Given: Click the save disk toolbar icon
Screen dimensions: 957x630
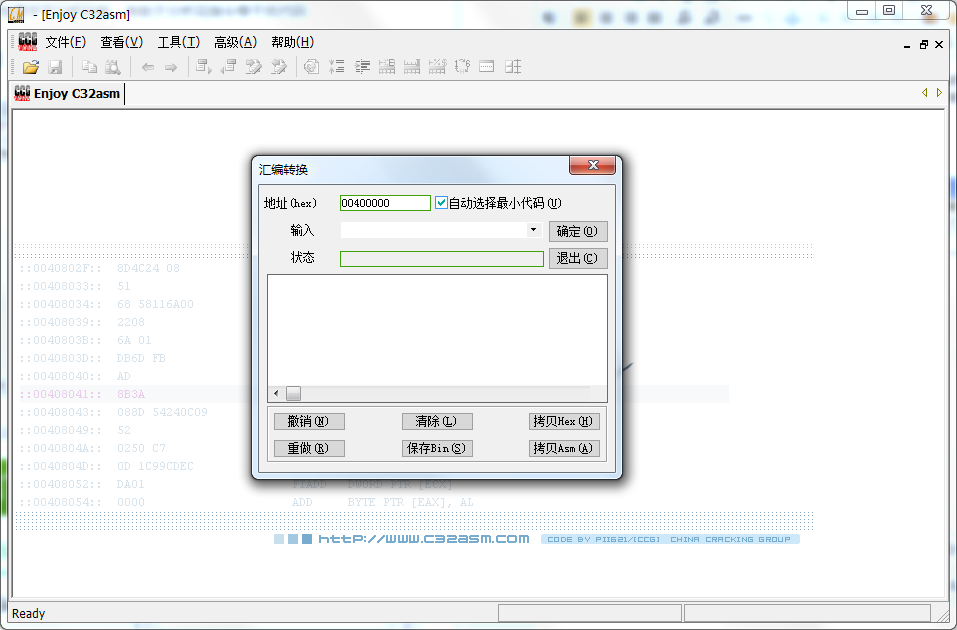Looking at the screenshot, I should 55,67.
